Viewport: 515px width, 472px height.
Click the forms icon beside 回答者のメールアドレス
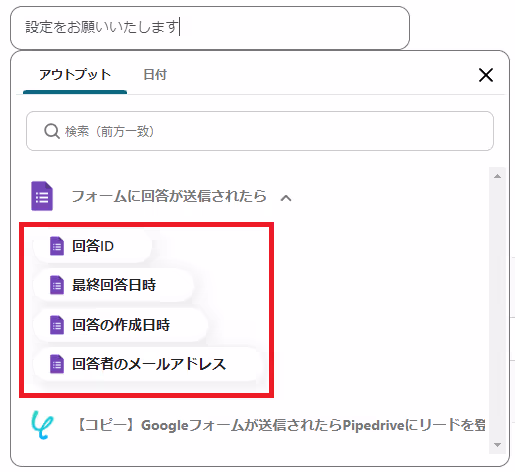pos(57,364)
